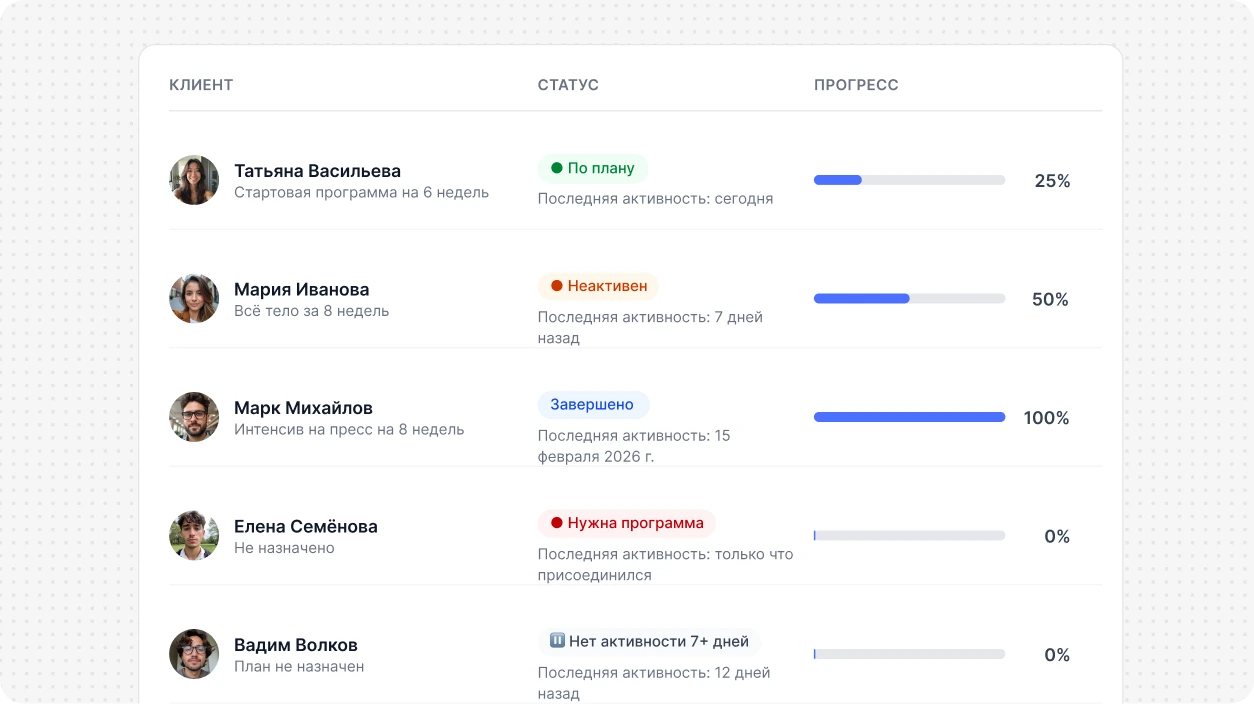Screen dimensions: 1254x704
Task: Click the green dot in «По плану» badge
Action: [x=557, y=168]
